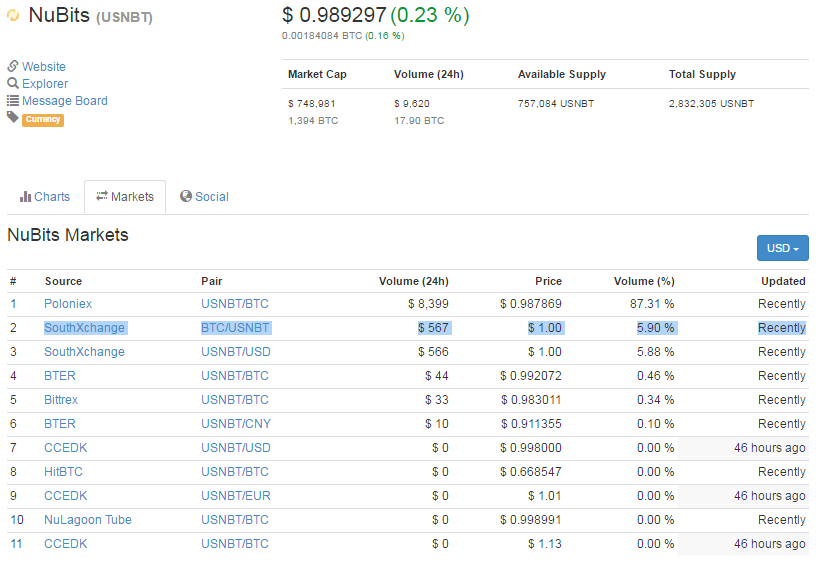Viewport: 819px width, 561px height.
Task: Click the 17.90 BTC volume value
Action: coord(419,121)
